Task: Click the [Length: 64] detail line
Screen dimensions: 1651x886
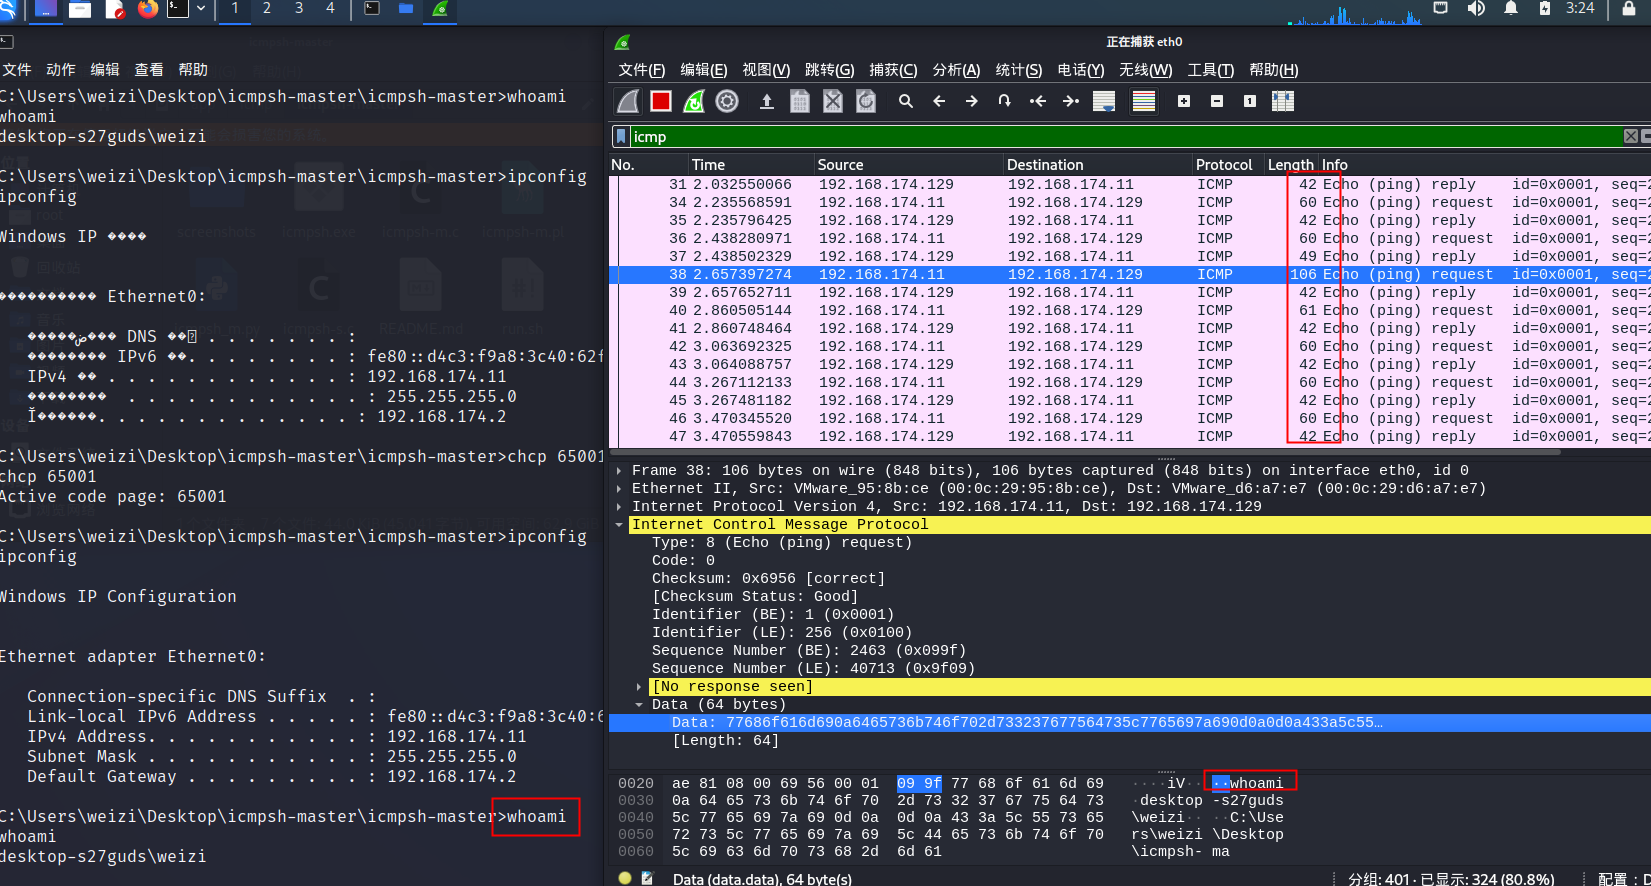Action: (725, 740)
